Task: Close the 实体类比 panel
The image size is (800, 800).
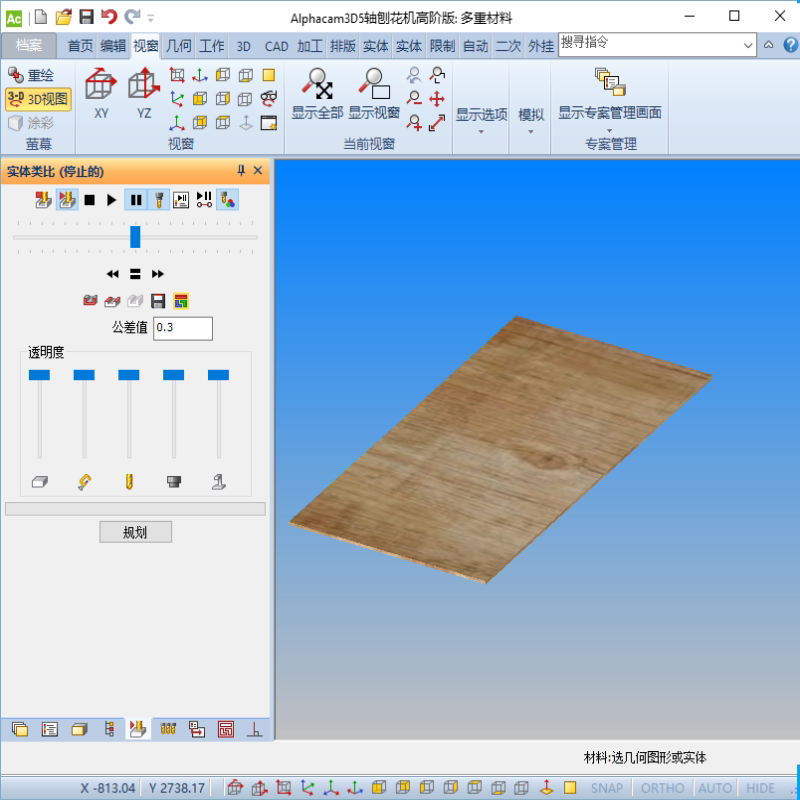Action: [258, 170]
